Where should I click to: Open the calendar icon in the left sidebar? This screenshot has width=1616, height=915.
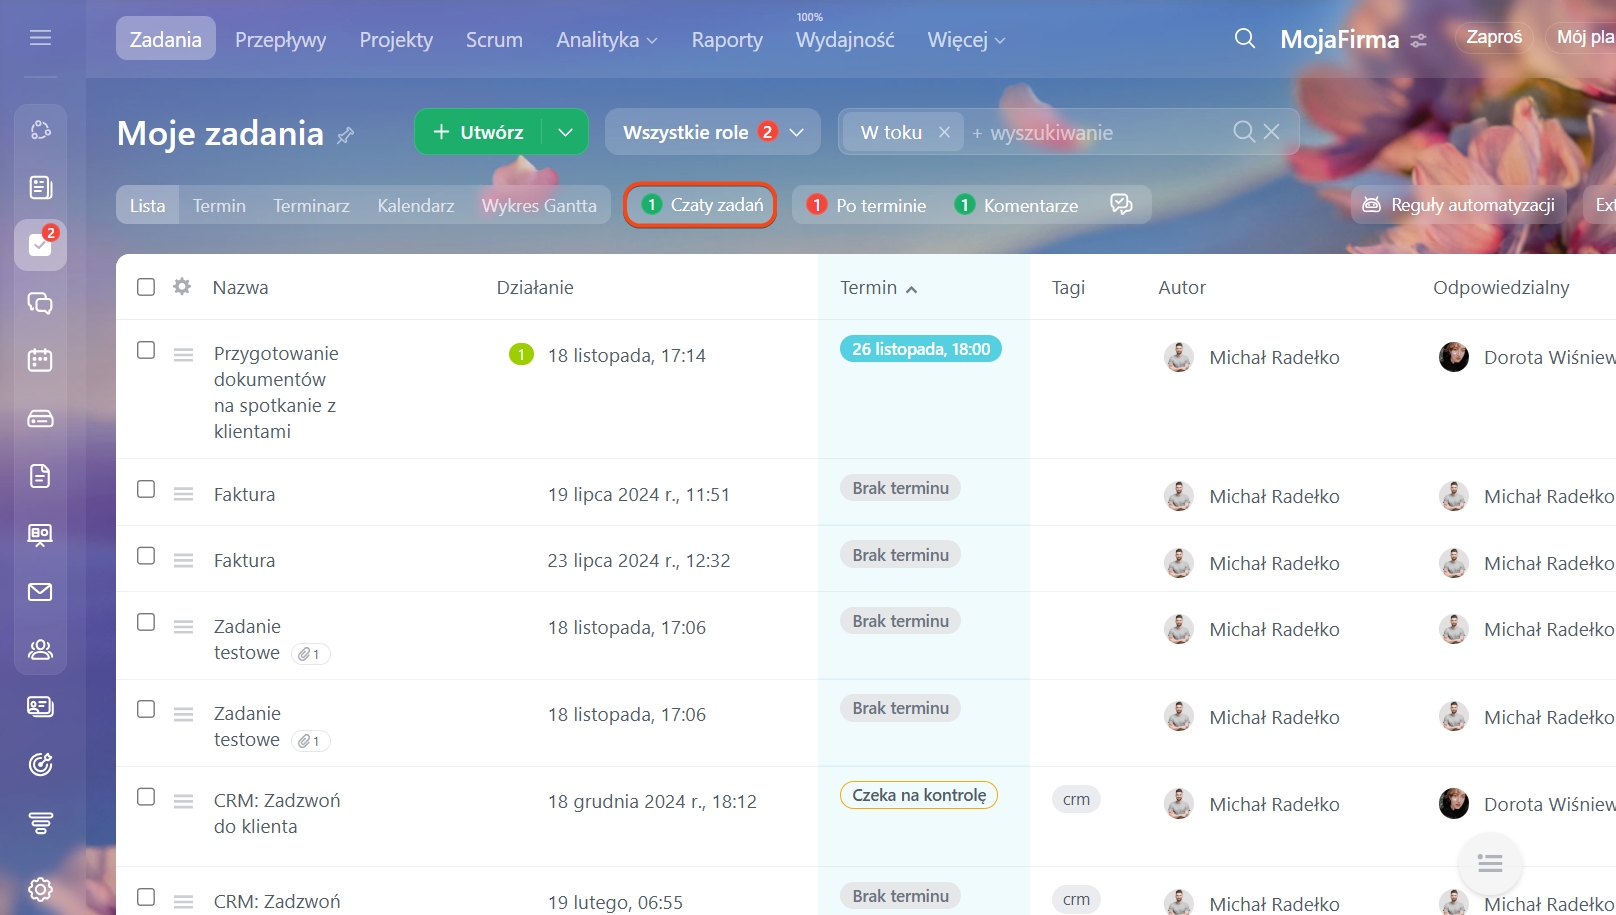tap(40, 360)
